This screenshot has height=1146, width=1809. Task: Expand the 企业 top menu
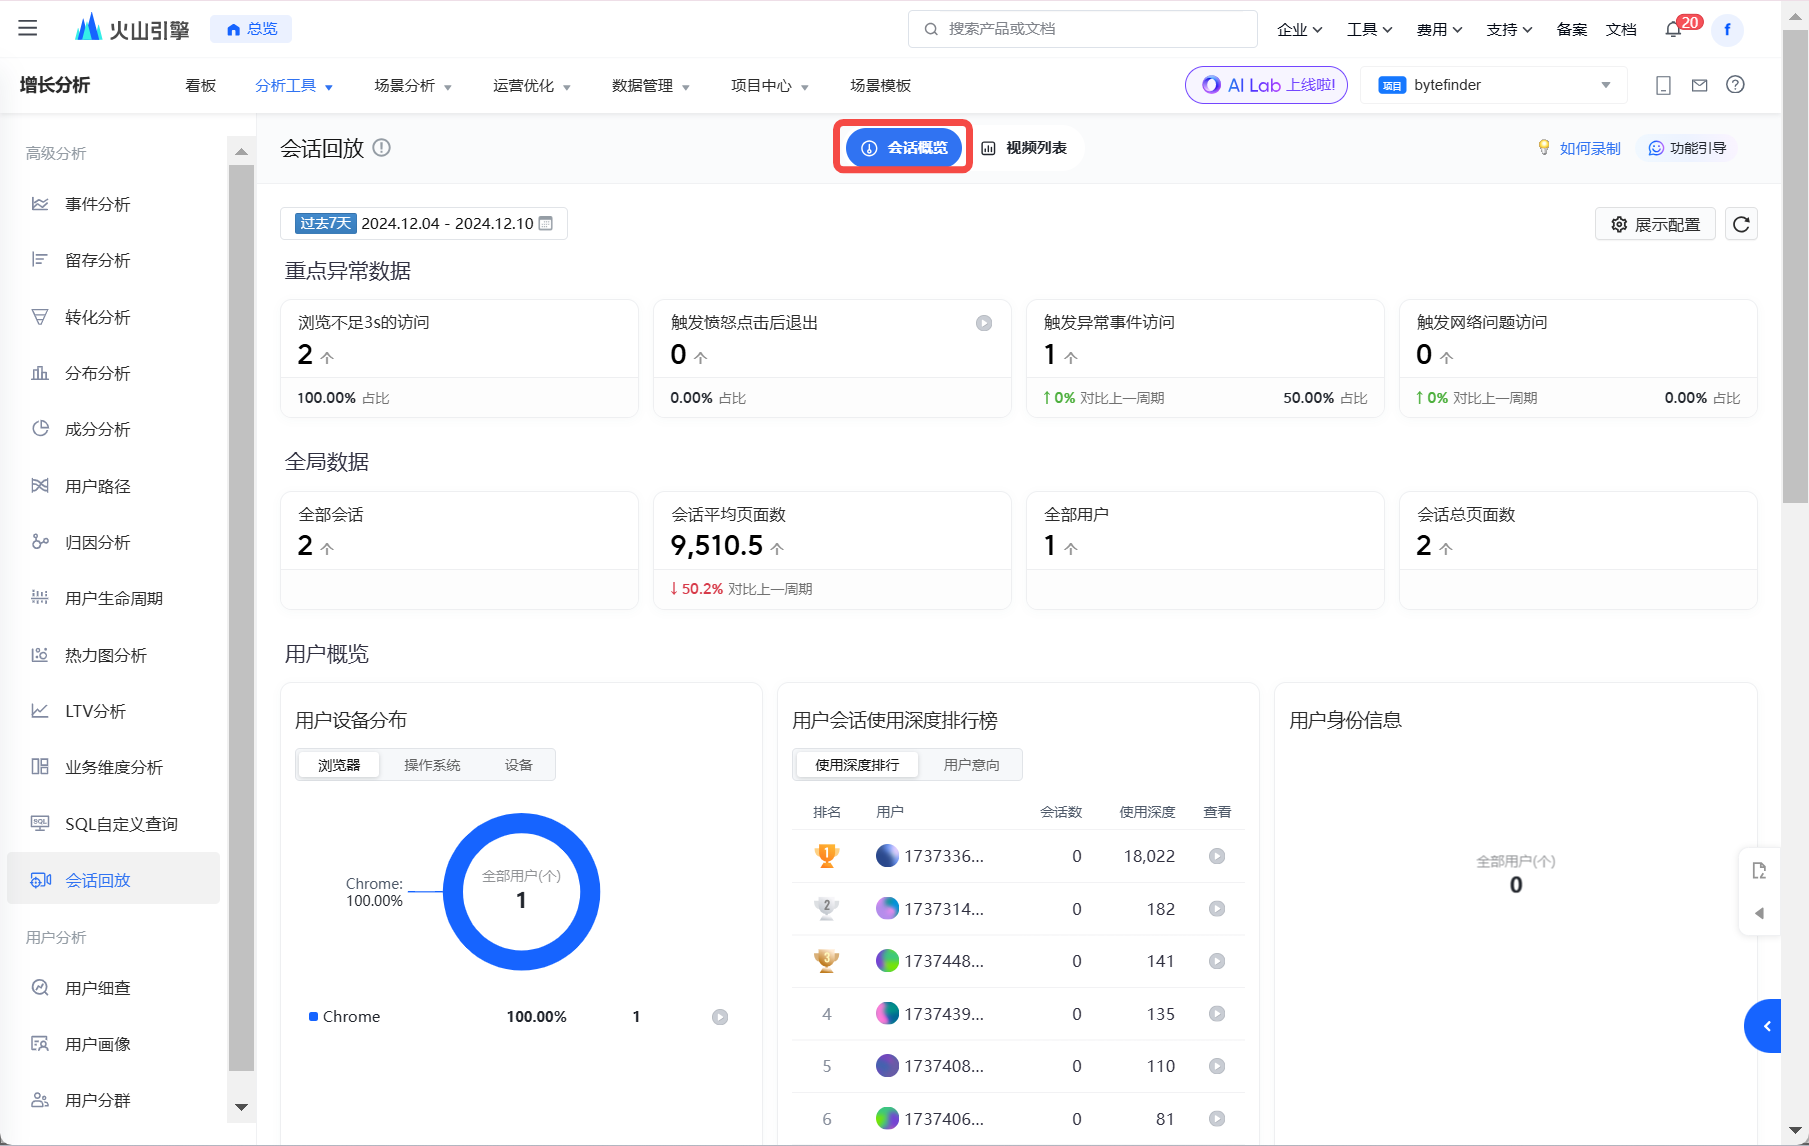tap(1299, 29)
